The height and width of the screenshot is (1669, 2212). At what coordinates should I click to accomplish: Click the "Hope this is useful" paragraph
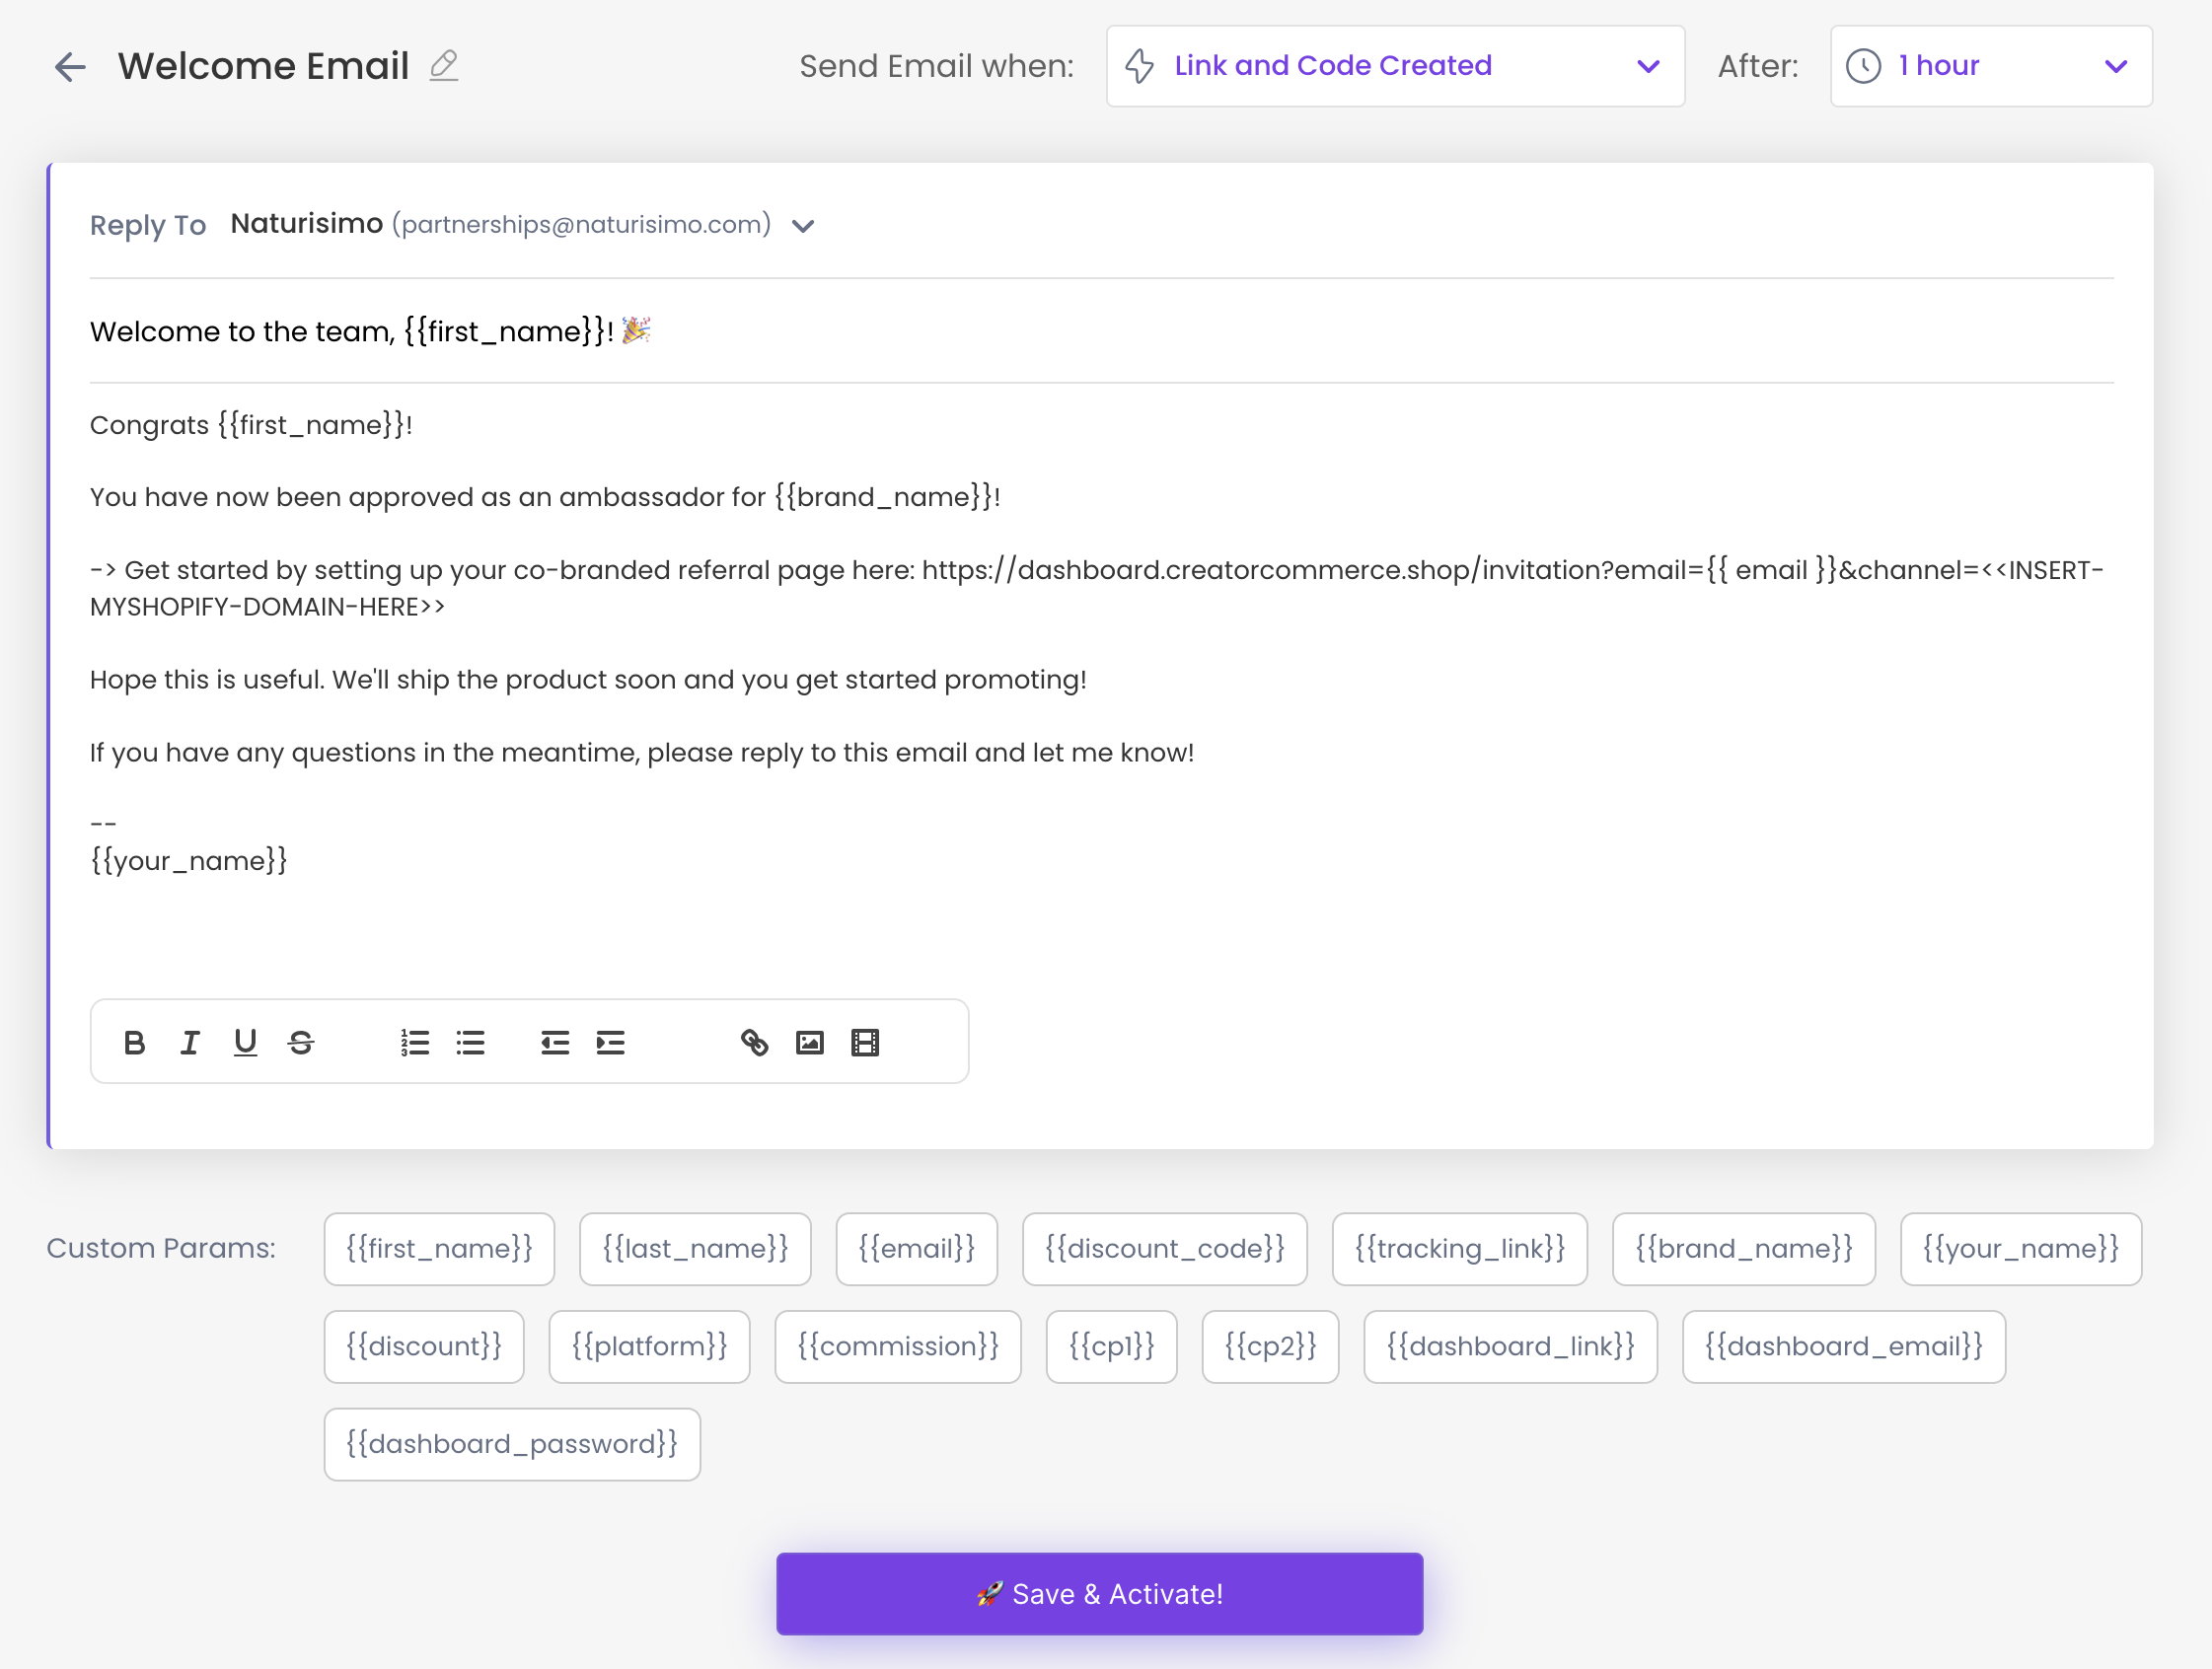pos(588,680)
